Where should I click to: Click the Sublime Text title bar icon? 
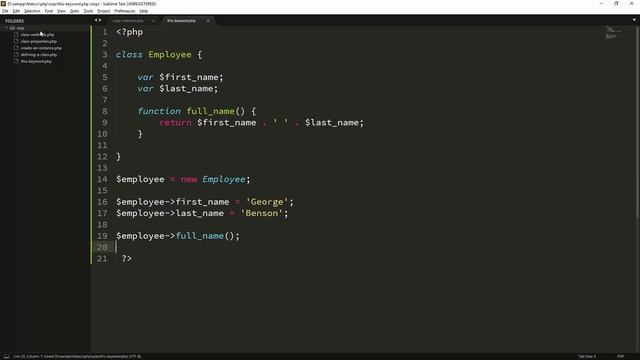[x=3, y=4]
